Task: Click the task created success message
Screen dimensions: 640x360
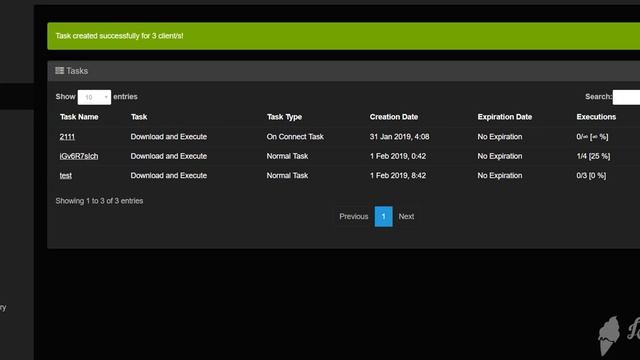Action: [119, 36]
